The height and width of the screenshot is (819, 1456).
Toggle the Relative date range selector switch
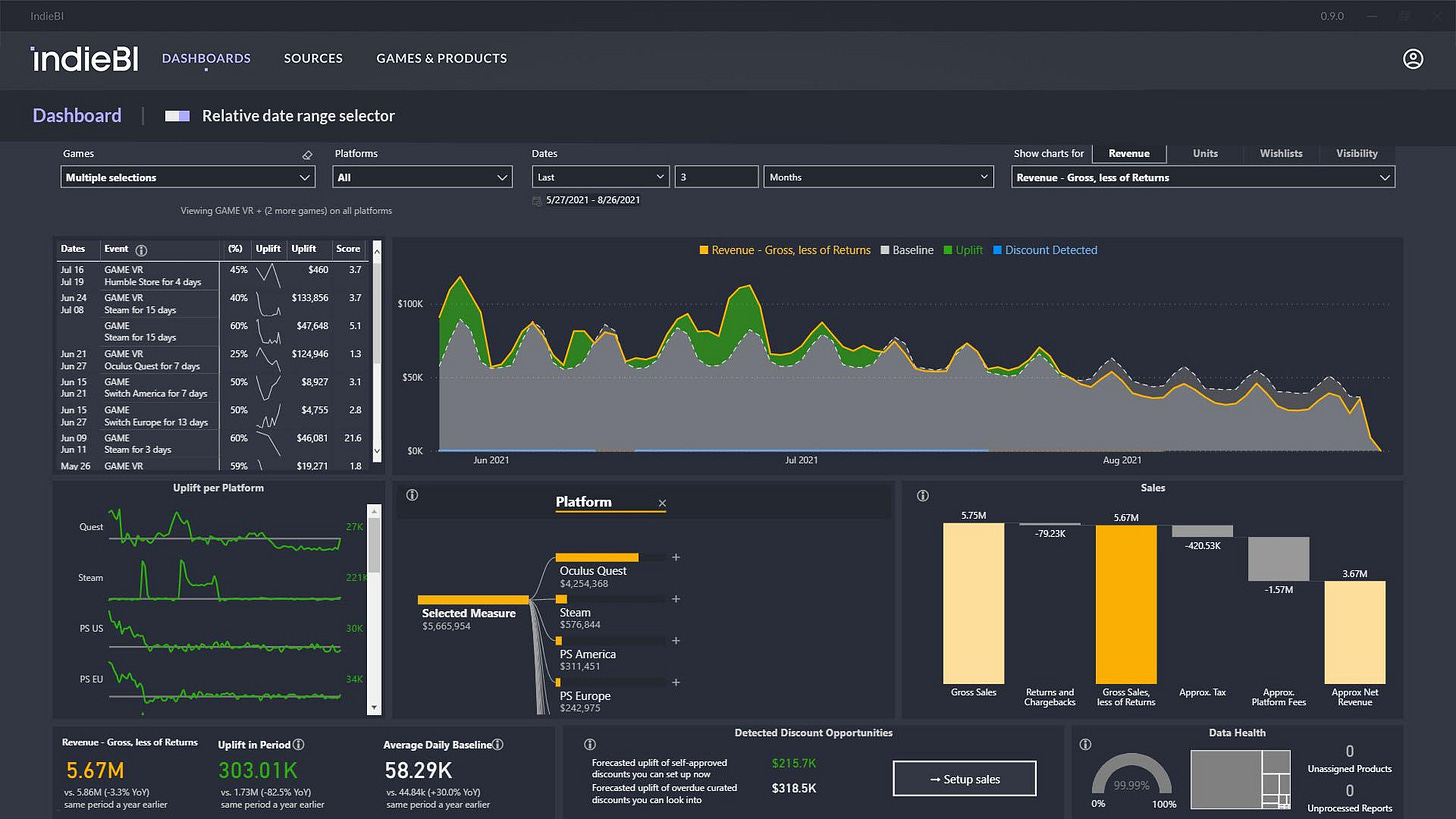point(177,116)
